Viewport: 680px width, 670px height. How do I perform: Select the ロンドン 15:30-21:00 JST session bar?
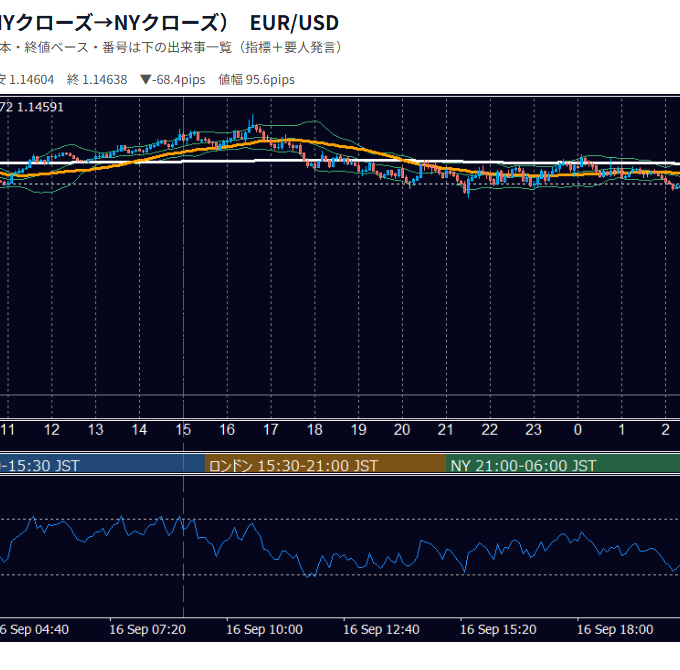click(x=325, y=463)
